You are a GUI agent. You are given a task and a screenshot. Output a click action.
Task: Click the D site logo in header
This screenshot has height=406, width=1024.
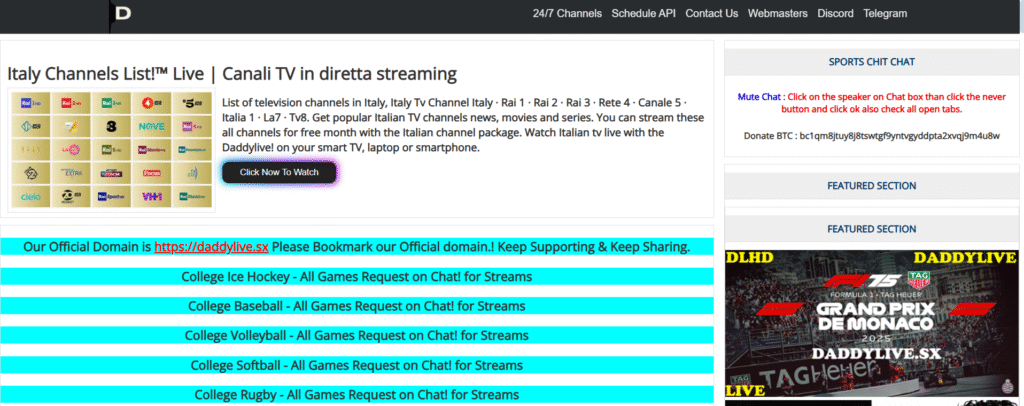(123, 13)
